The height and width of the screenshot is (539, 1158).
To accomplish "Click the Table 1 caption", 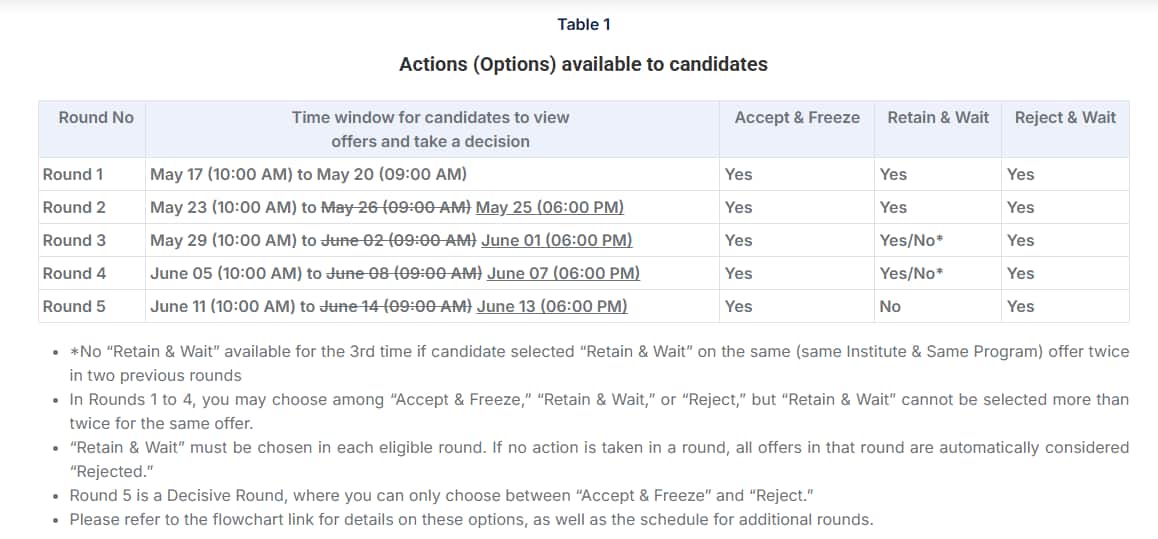I will 583,24.
